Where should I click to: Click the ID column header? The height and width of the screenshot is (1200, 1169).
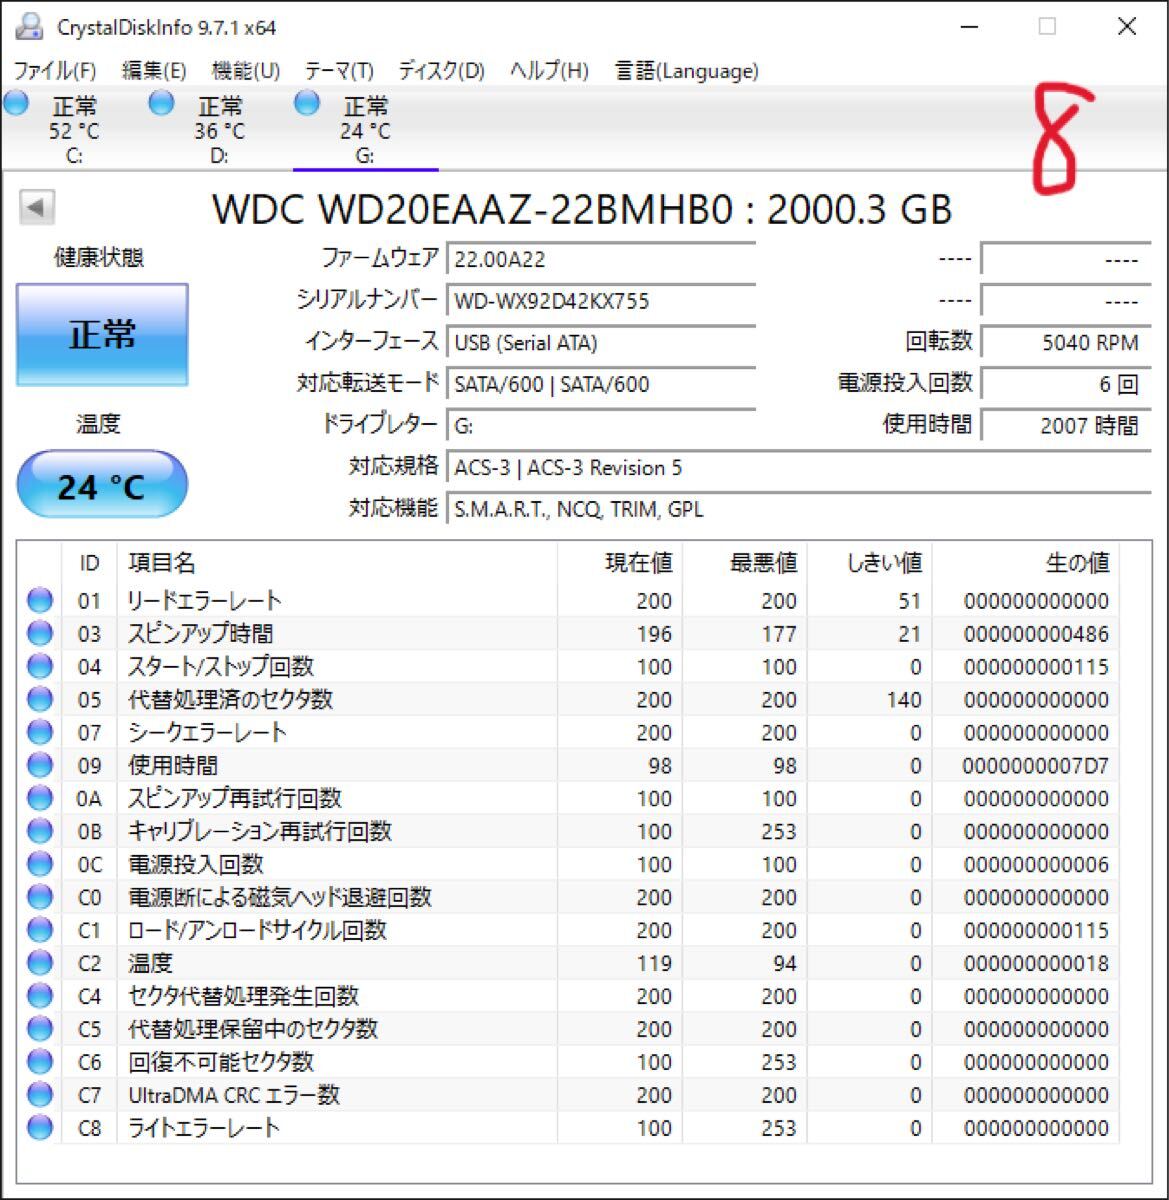tap(89, 563)
